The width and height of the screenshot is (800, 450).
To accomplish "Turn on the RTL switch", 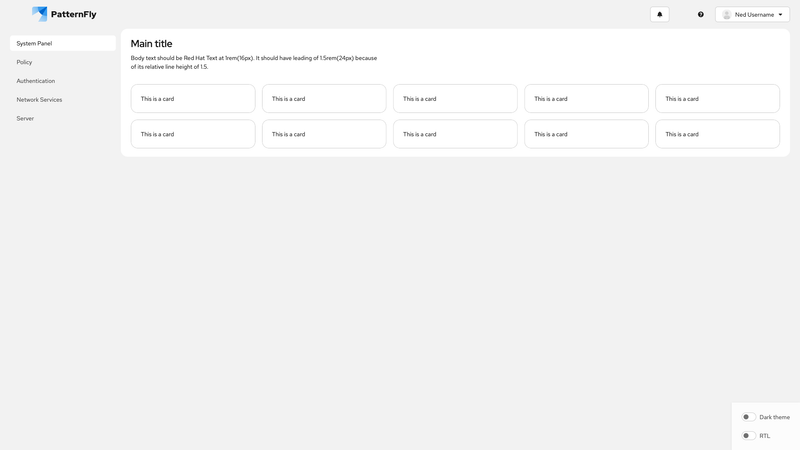I will click(747, 436).
